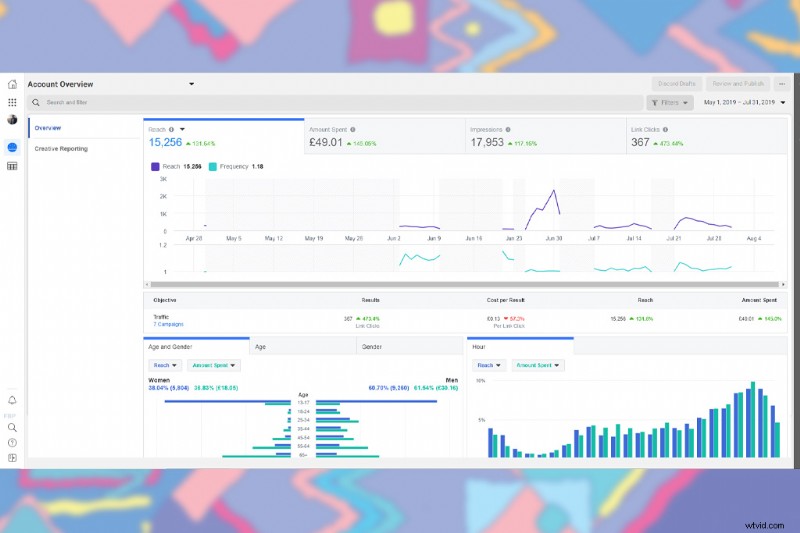The height and width of the screenshot is (533, 800).
Task: Open notifications bell icon
Action: 12,400
